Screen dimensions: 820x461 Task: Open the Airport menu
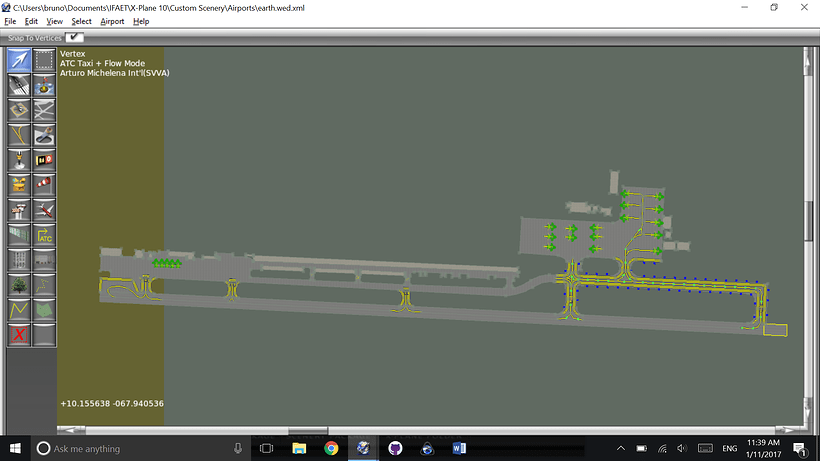(112, 21)
